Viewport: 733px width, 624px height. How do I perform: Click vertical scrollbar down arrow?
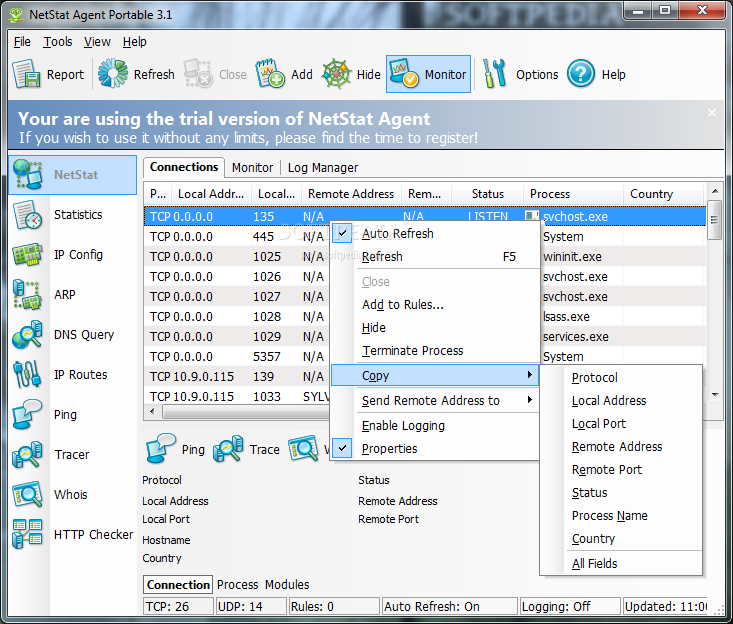coord(715,395)
